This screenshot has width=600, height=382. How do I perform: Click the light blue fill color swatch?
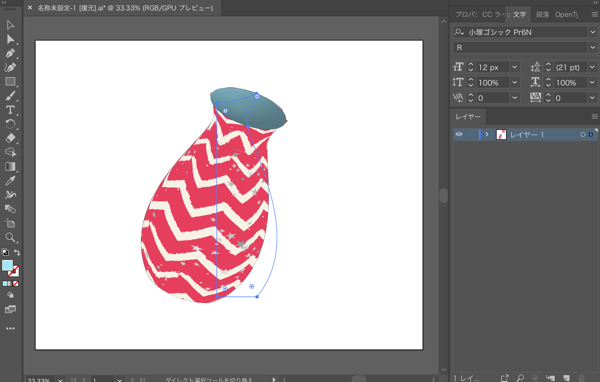point(7,265)
